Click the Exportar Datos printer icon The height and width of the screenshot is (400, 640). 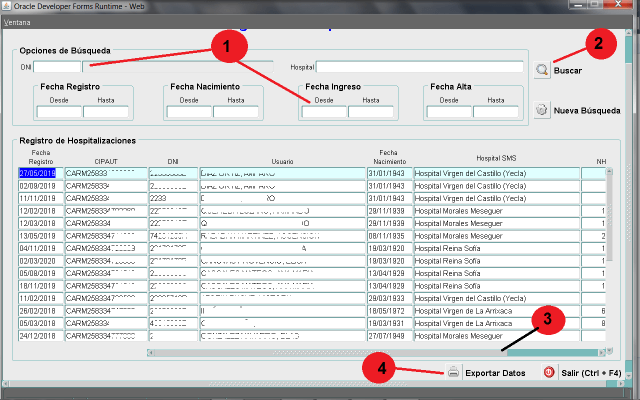[453, 372]
